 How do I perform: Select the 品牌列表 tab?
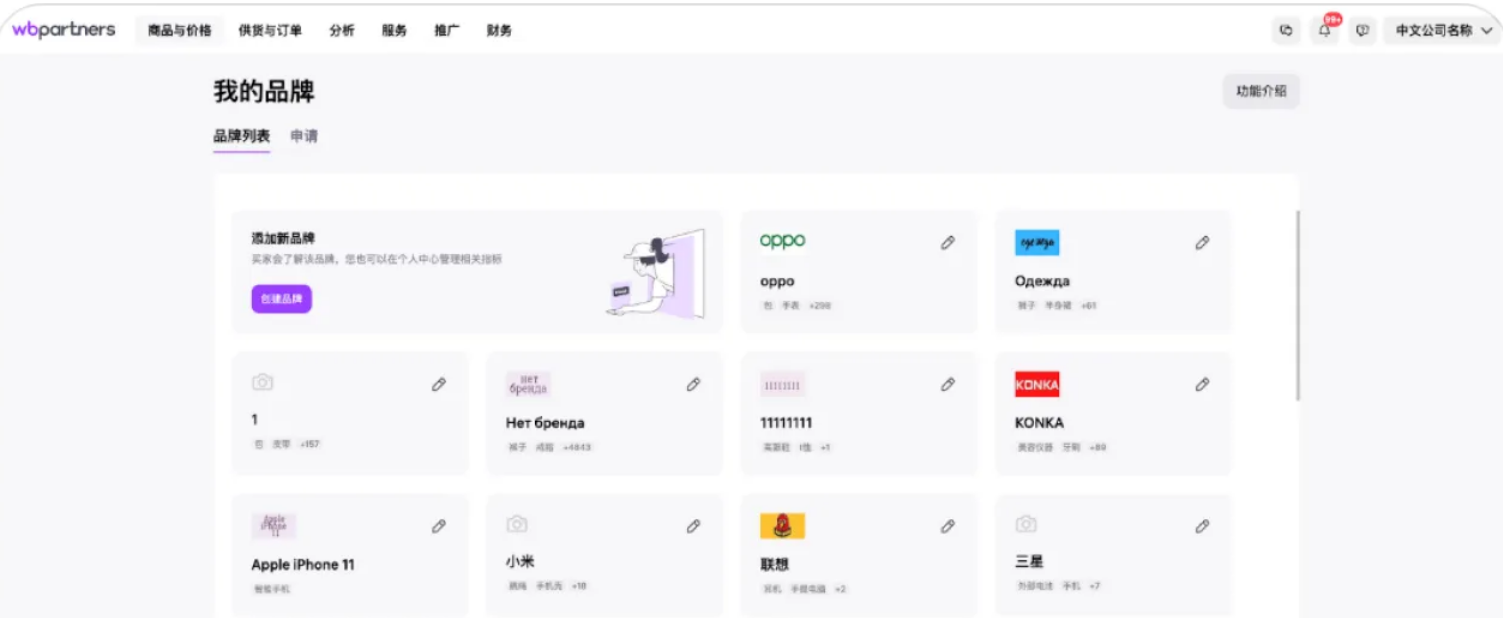[240, 136]
